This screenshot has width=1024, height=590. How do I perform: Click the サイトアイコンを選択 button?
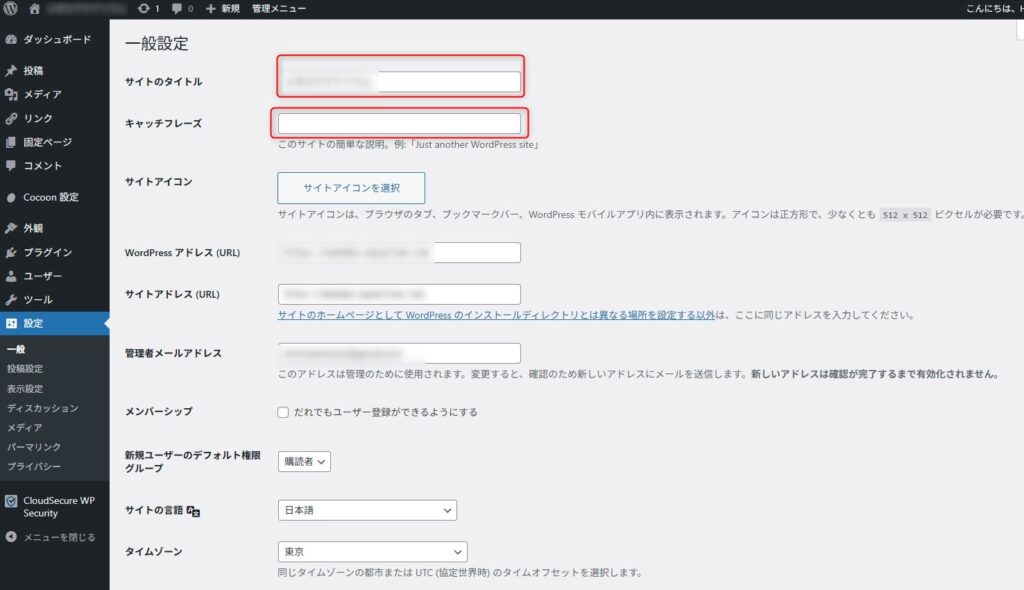(350, 188)
